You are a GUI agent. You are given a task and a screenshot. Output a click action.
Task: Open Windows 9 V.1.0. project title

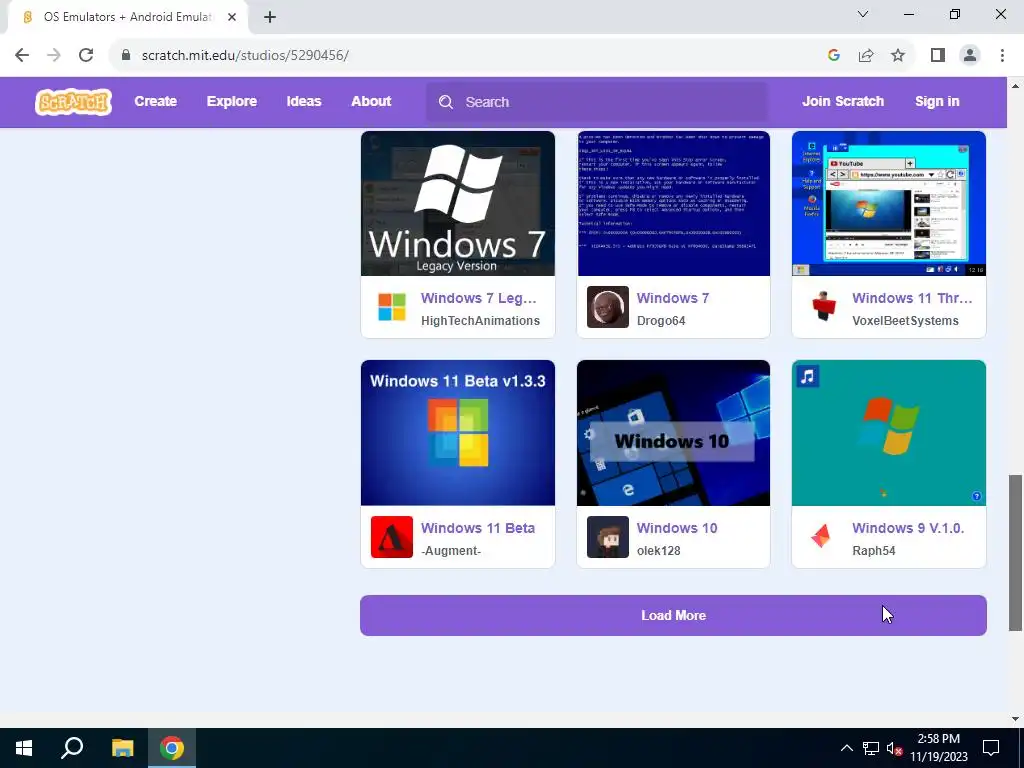tap(908, 528)
